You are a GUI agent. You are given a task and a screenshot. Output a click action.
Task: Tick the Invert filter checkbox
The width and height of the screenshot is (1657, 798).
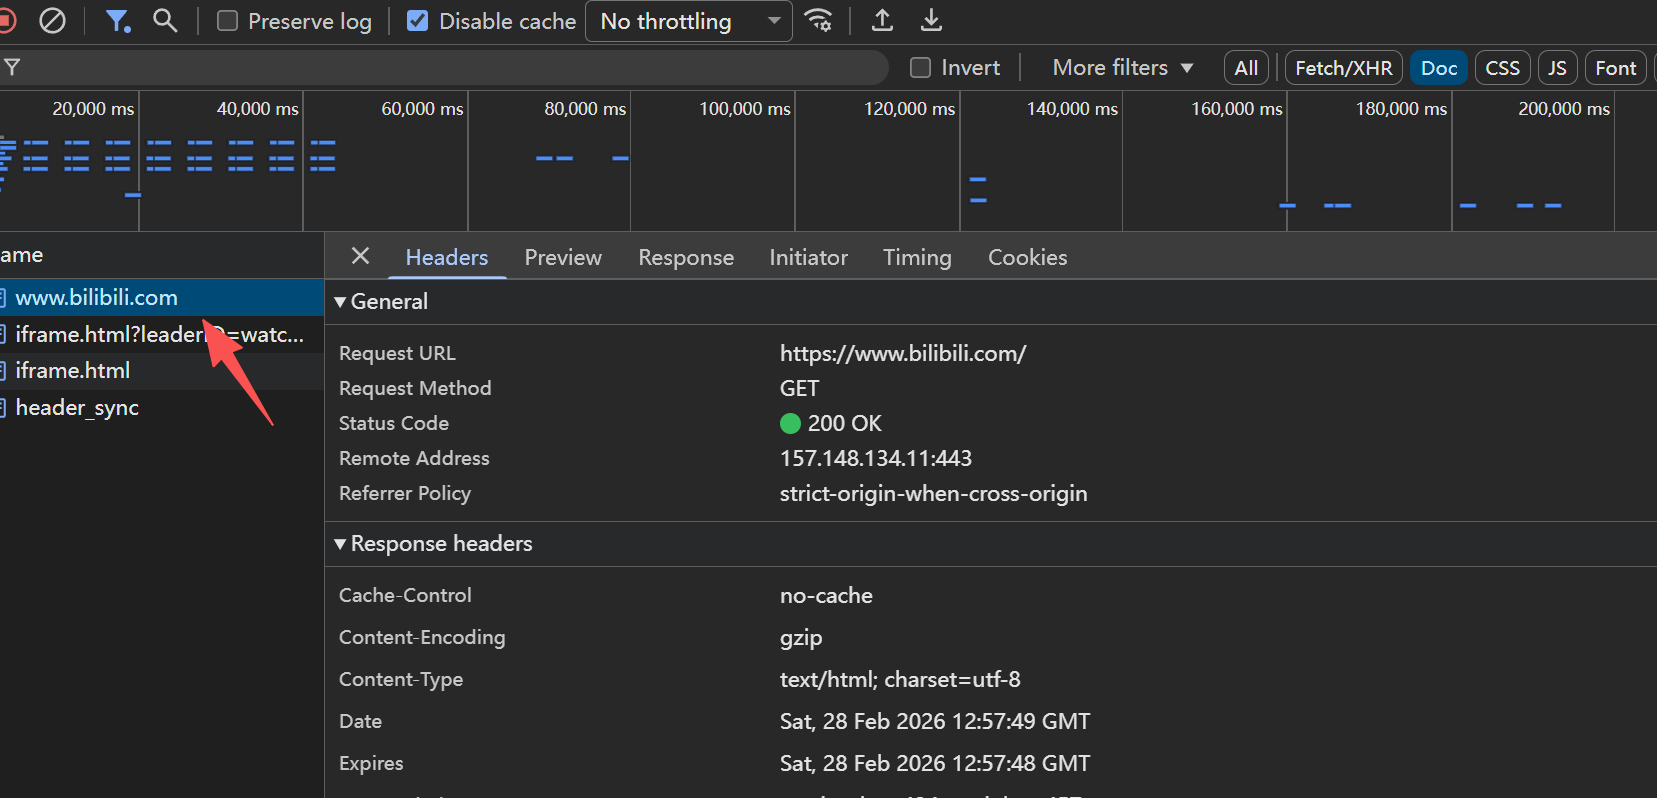click(921, 68)
